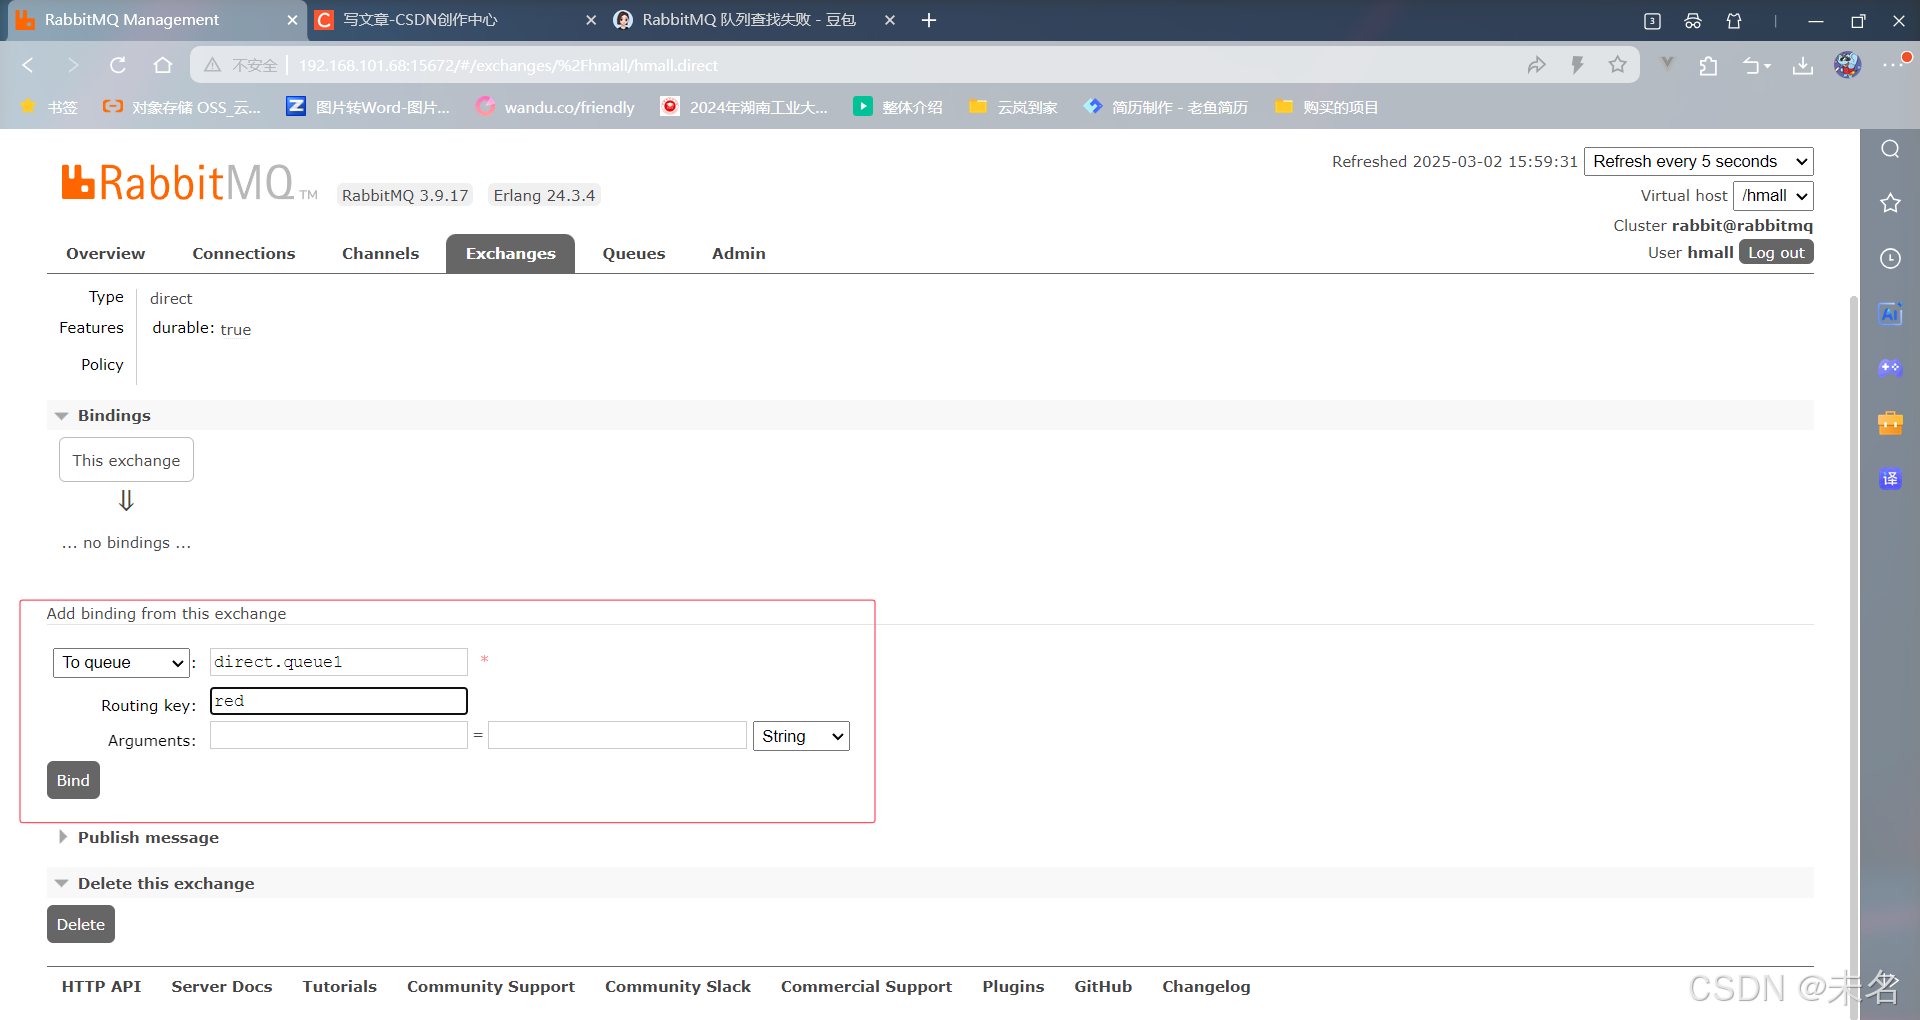The image size is (1920, 1020).
Task: Open new browser tab
Action: coord(929,20)
